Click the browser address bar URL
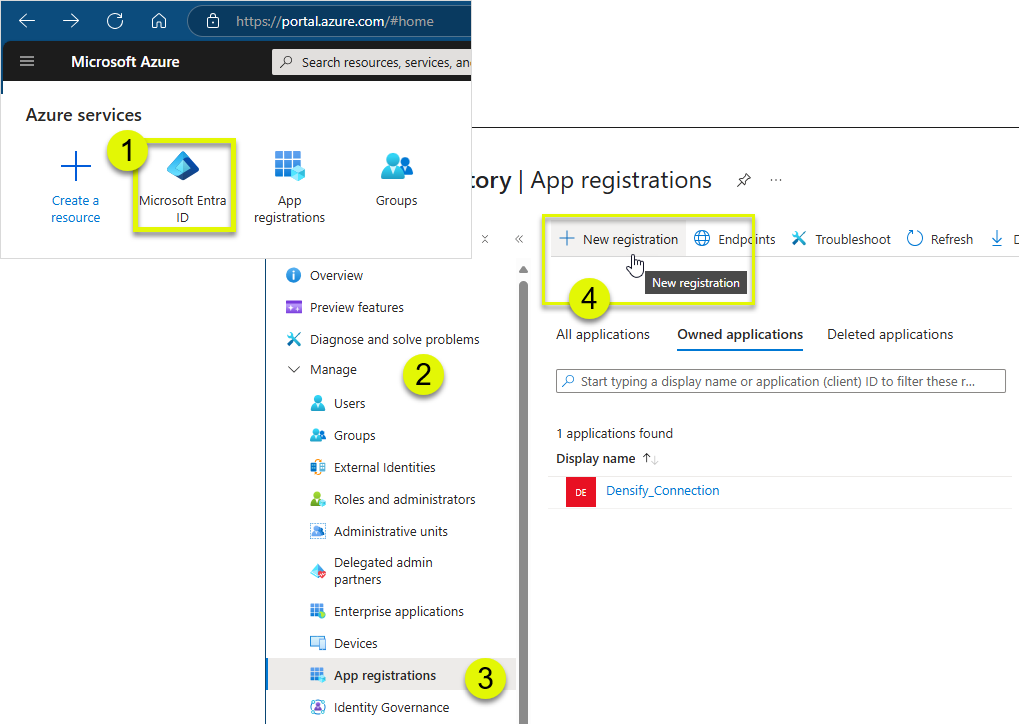1019x724 pixels. (335, 21)
